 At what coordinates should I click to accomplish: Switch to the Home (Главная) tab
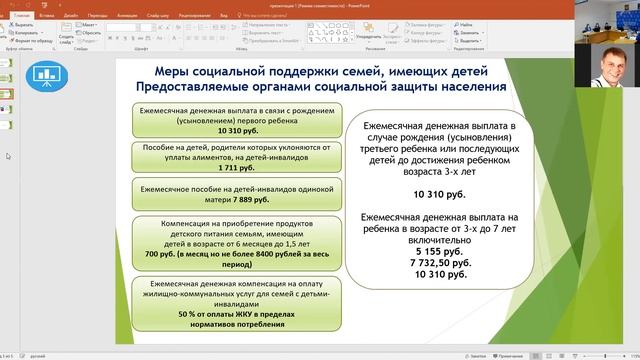click(x=22, y=16)
